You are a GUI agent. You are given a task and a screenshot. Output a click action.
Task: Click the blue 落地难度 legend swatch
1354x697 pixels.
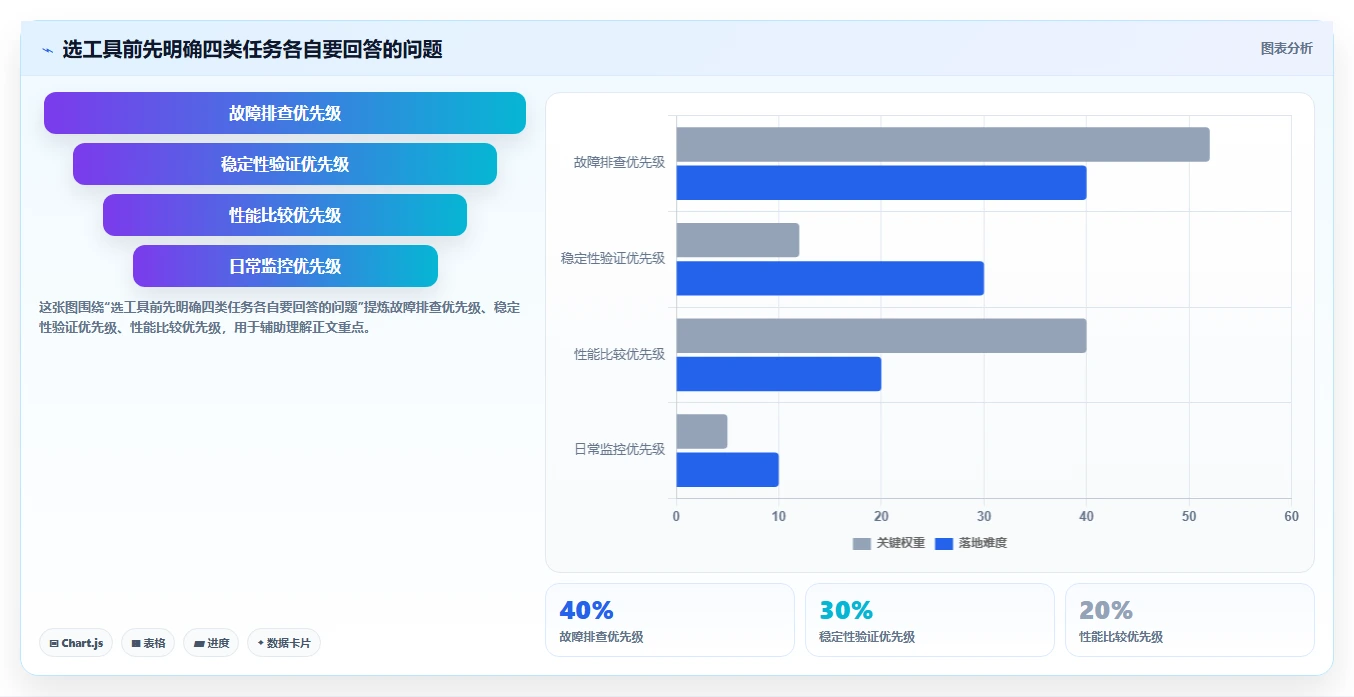pos(944,543)
